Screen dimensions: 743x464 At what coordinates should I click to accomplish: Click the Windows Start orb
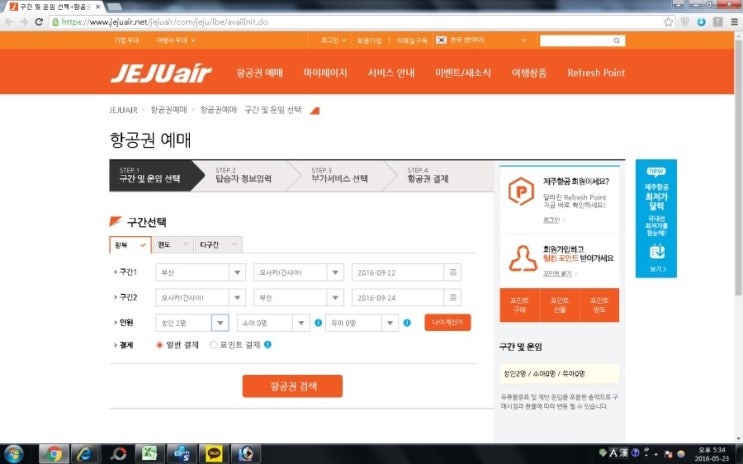pyautogui.click(x=13, y=454)
